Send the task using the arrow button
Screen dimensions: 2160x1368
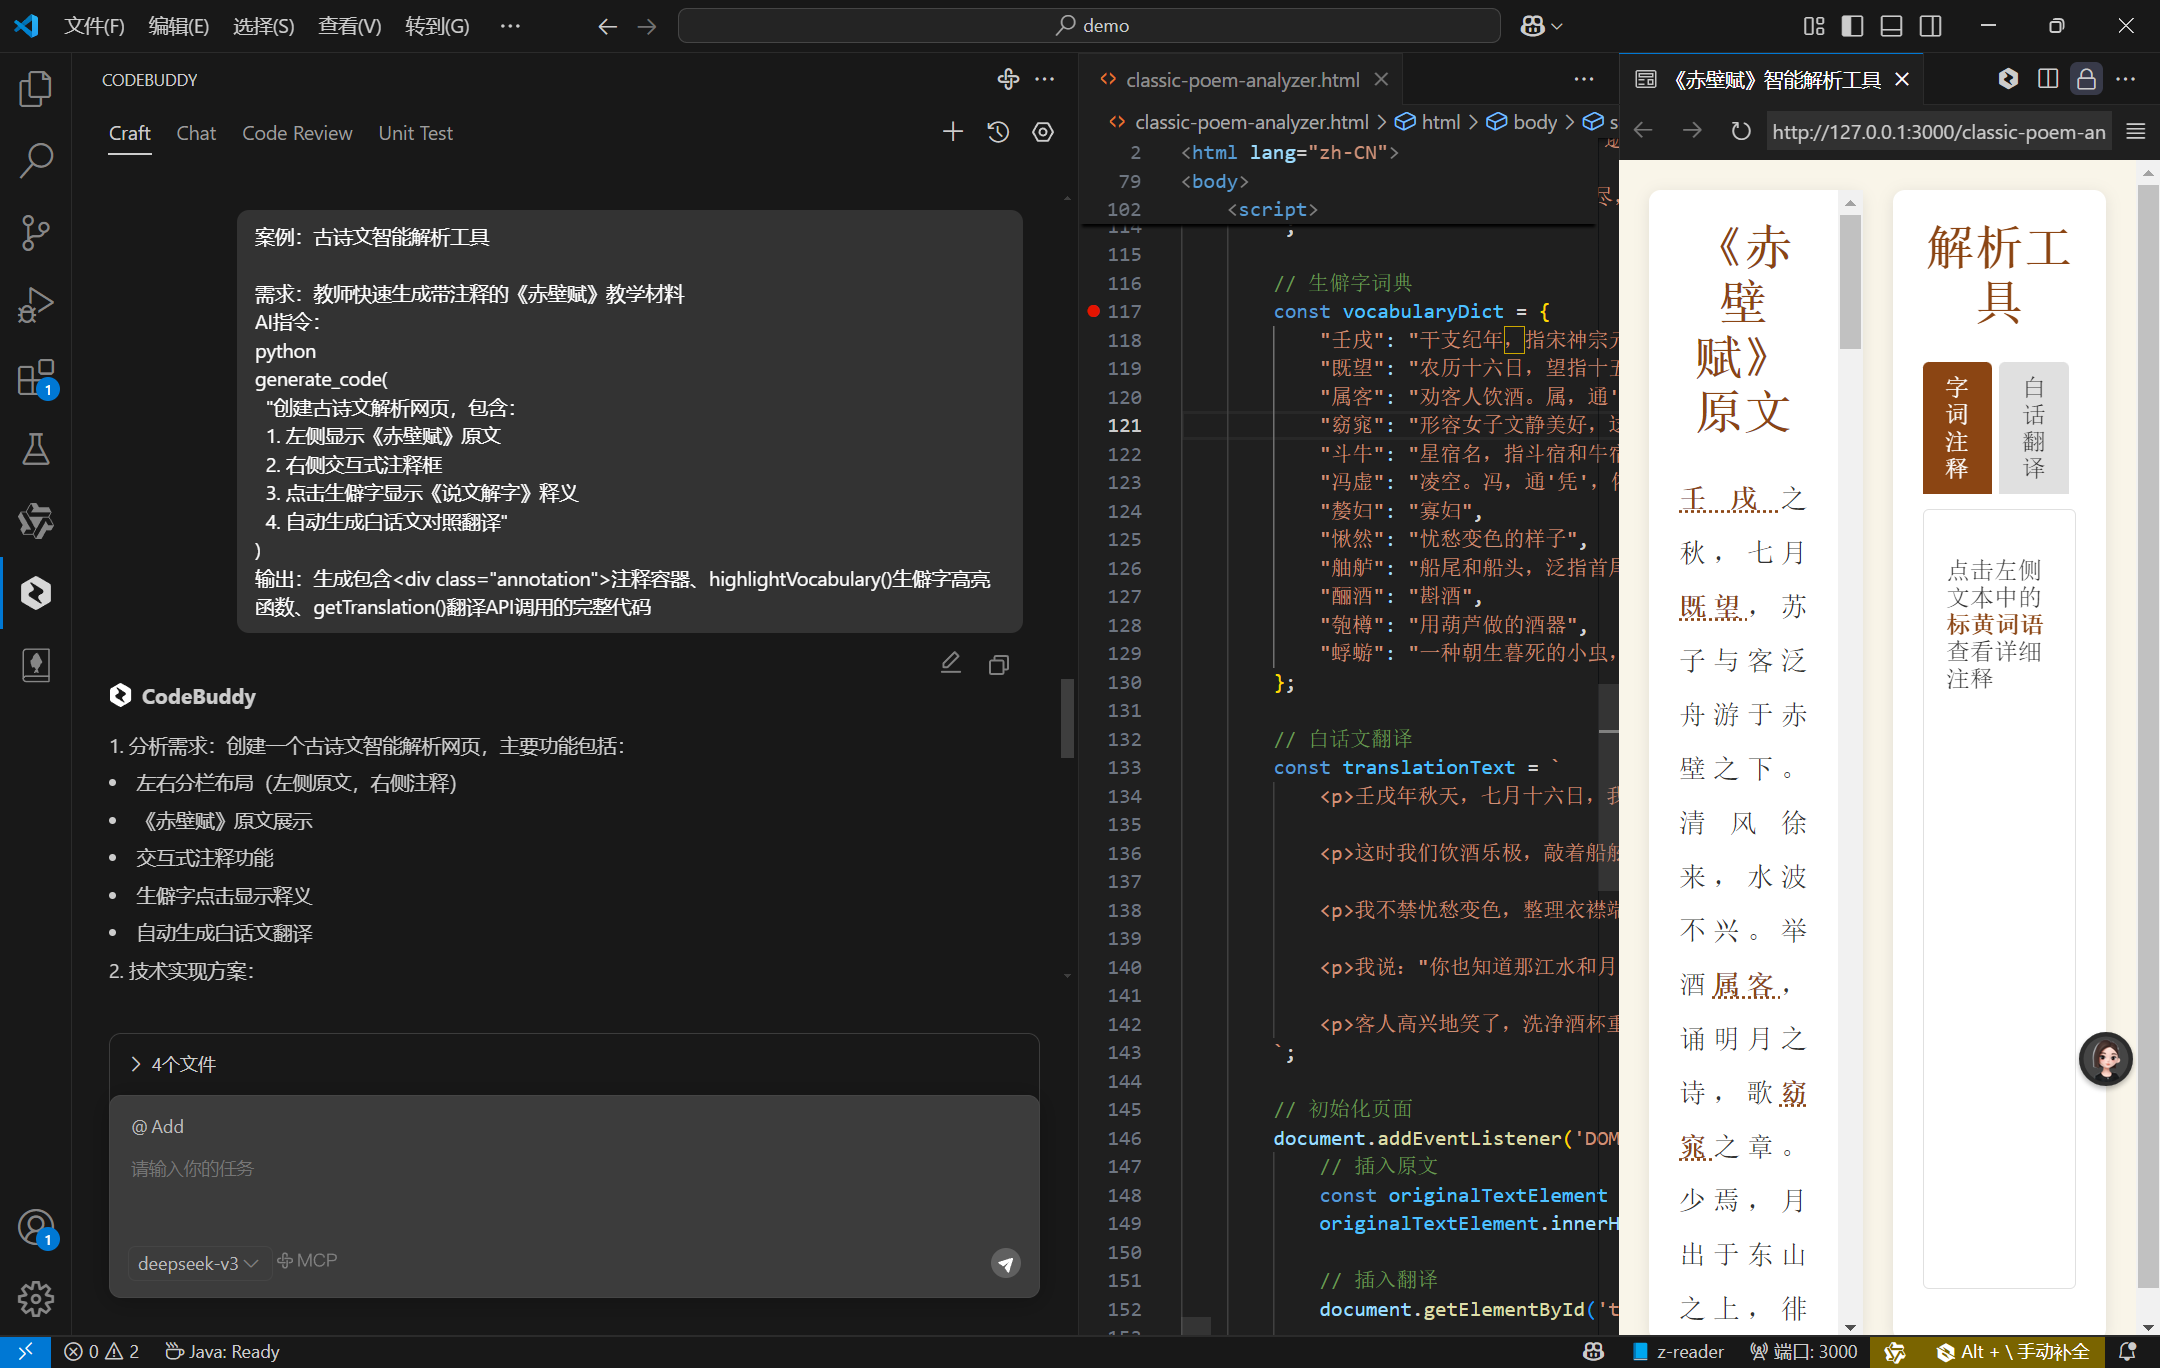click(1005, 1263)
